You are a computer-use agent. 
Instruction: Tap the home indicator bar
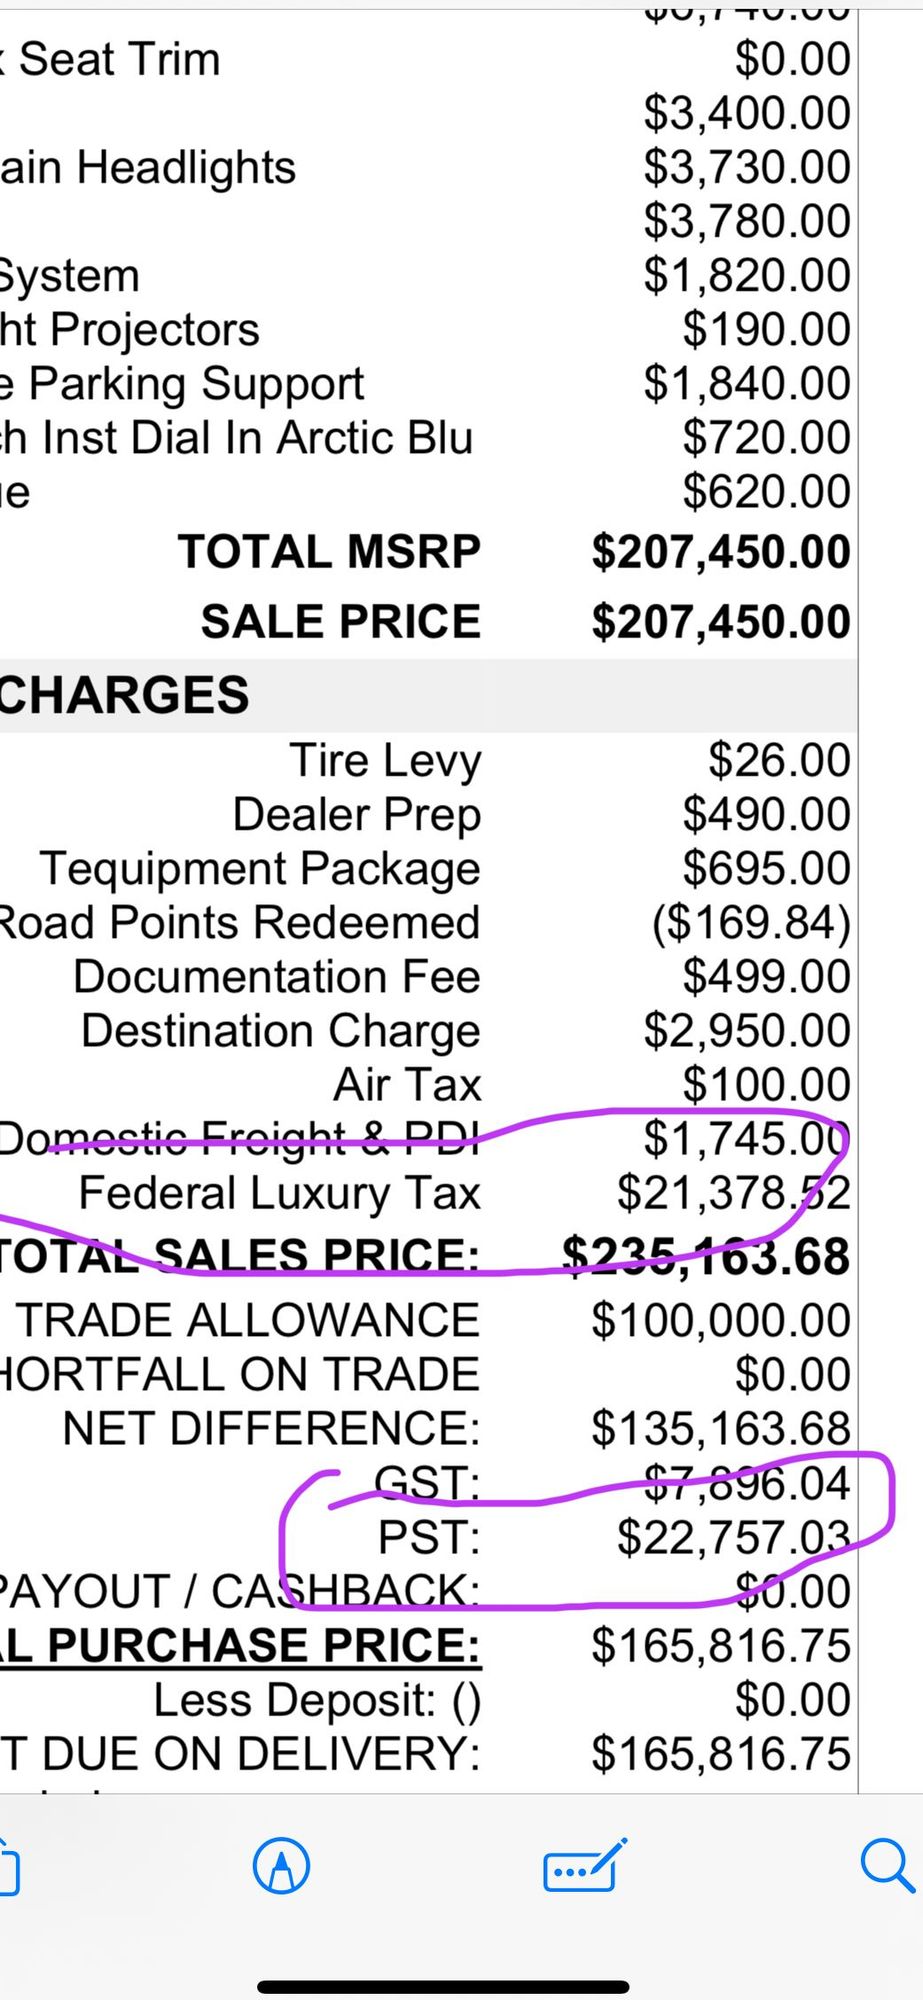443,1986
